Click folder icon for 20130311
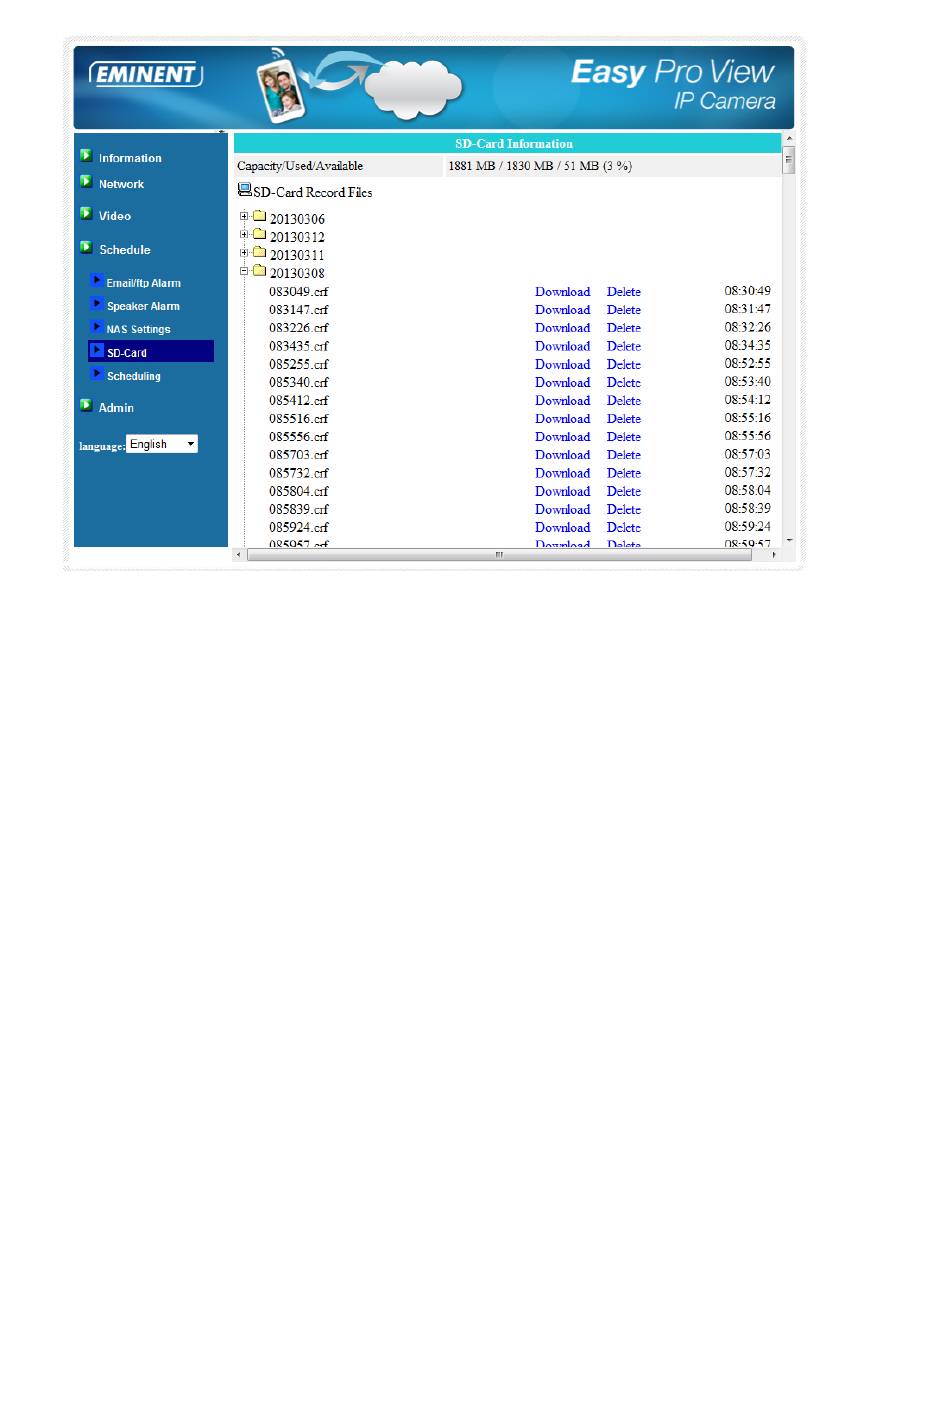950x1426 pixels. click(x=259, y=253)
